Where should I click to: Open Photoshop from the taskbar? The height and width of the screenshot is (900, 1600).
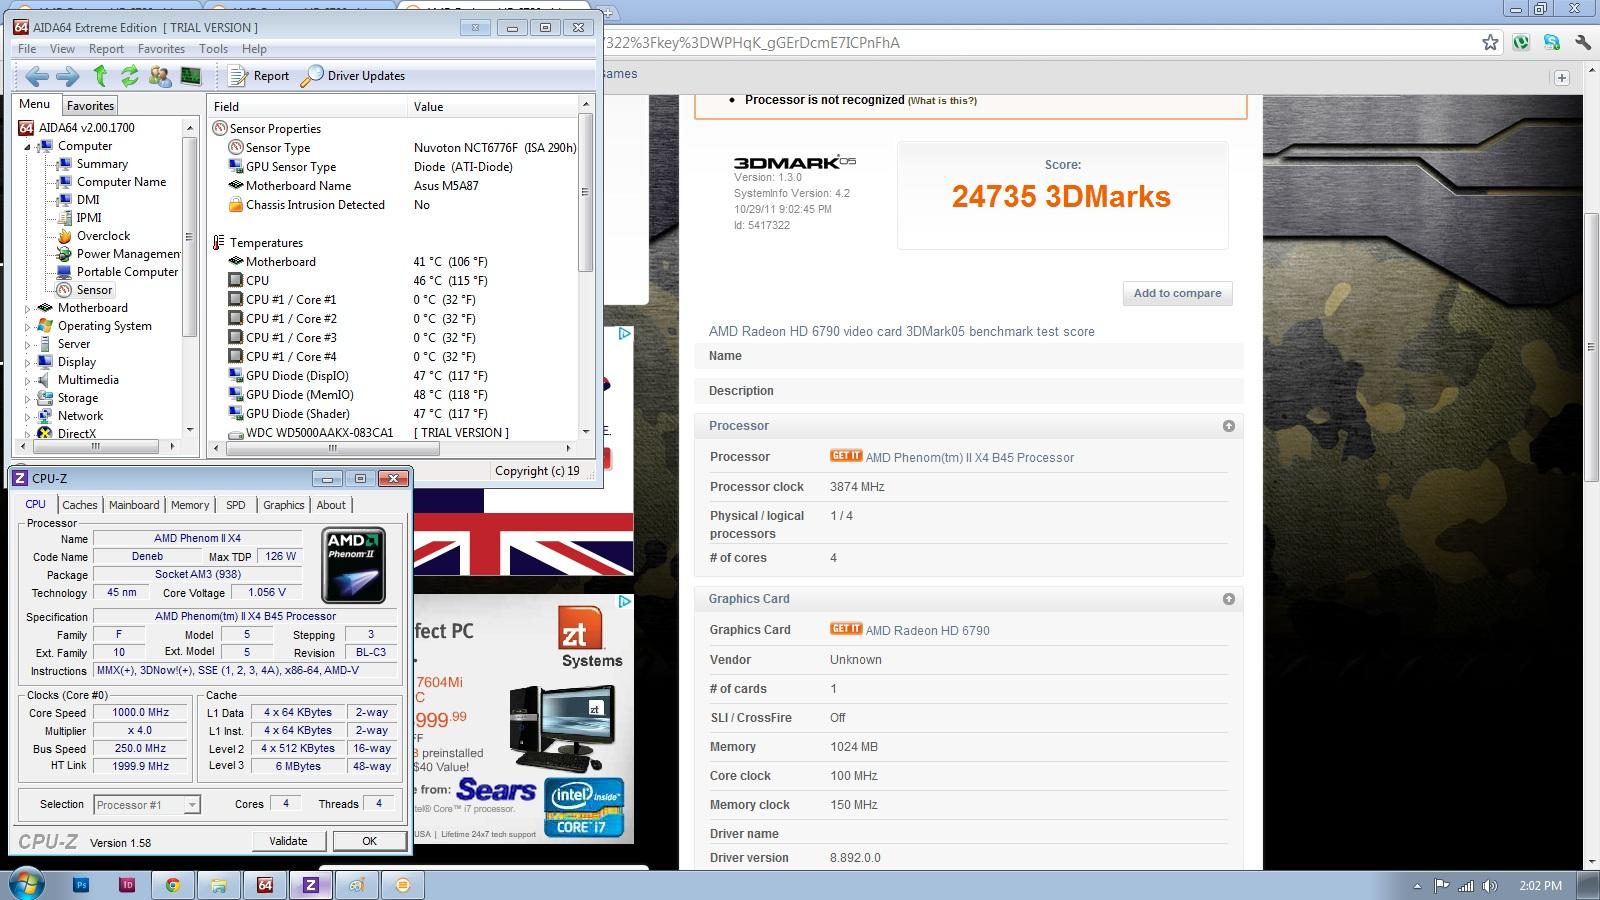click(x=81, y=885)
